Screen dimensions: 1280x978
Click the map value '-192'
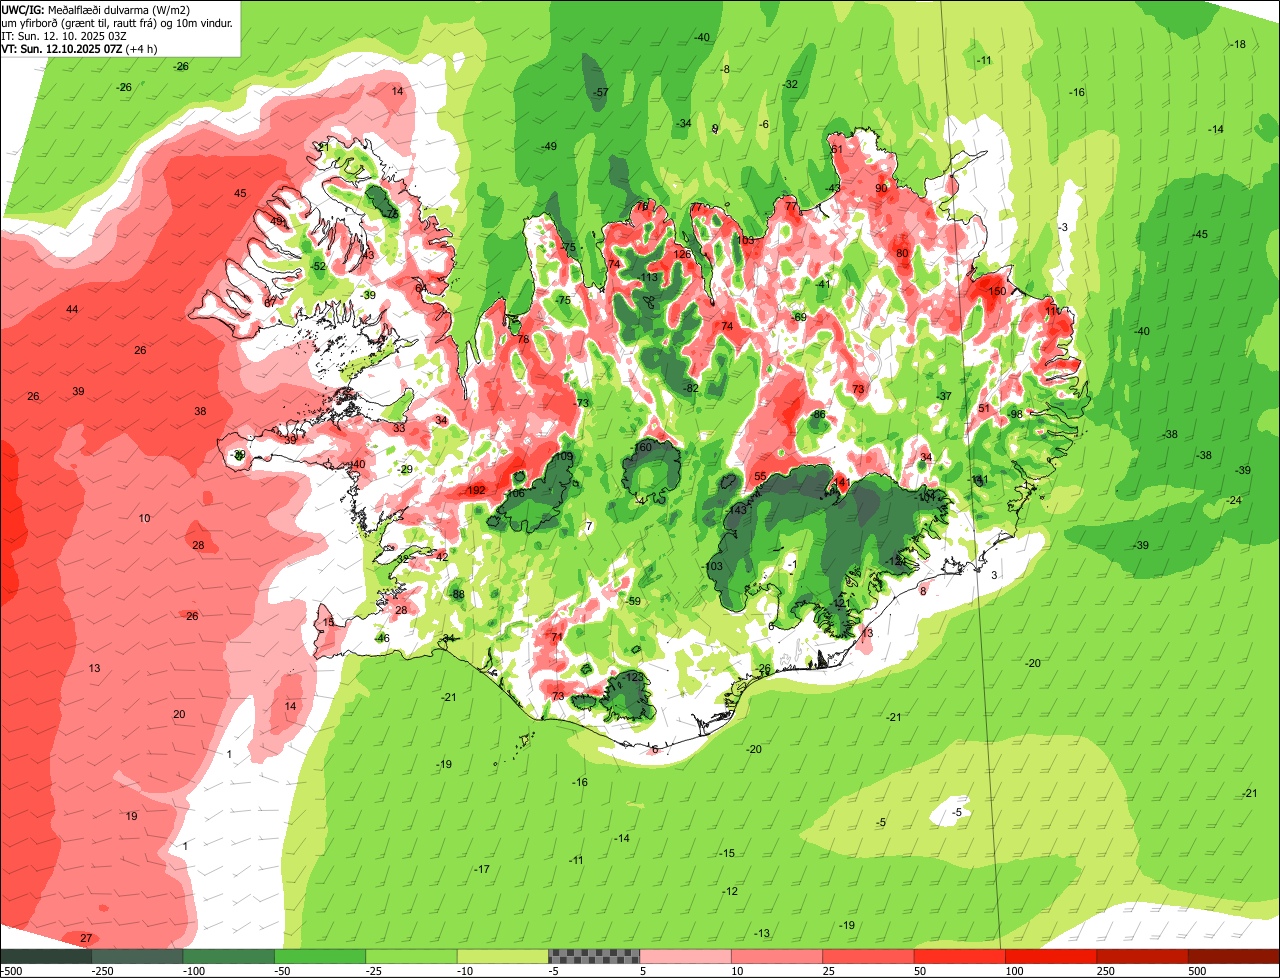click(475, 490)
